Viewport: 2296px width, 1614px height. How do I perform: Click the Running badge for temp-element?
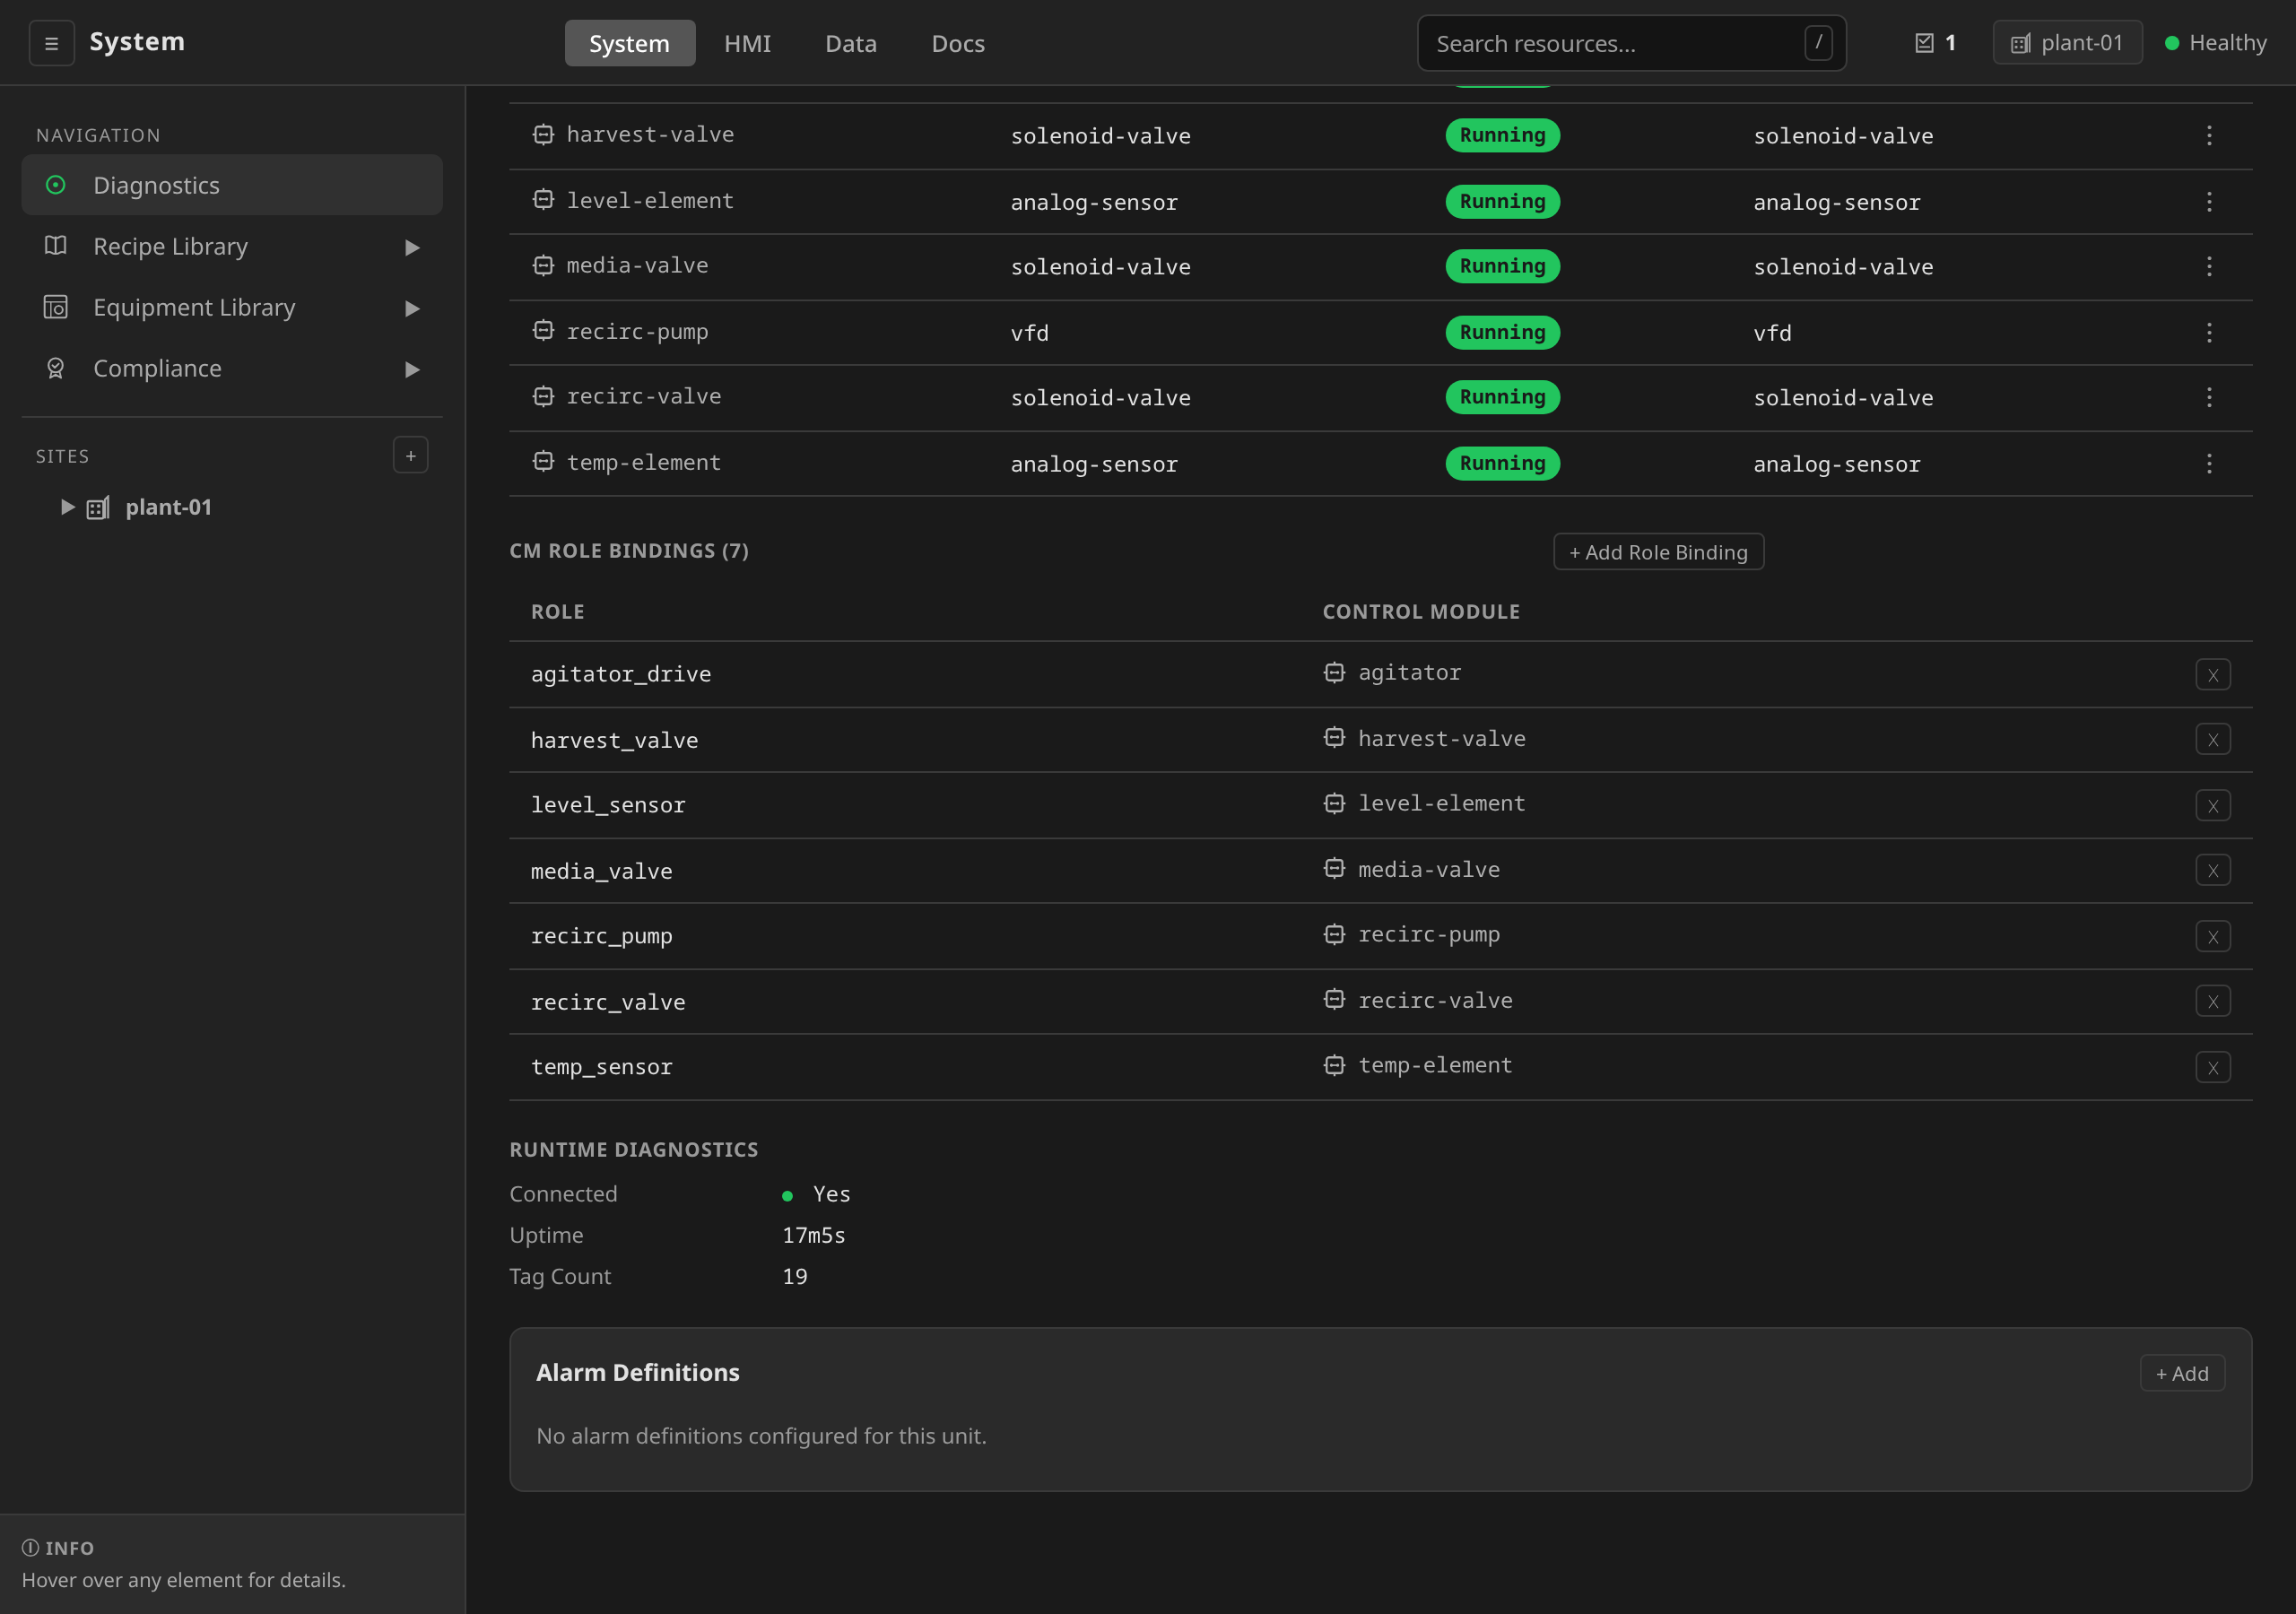[1502, 464]
